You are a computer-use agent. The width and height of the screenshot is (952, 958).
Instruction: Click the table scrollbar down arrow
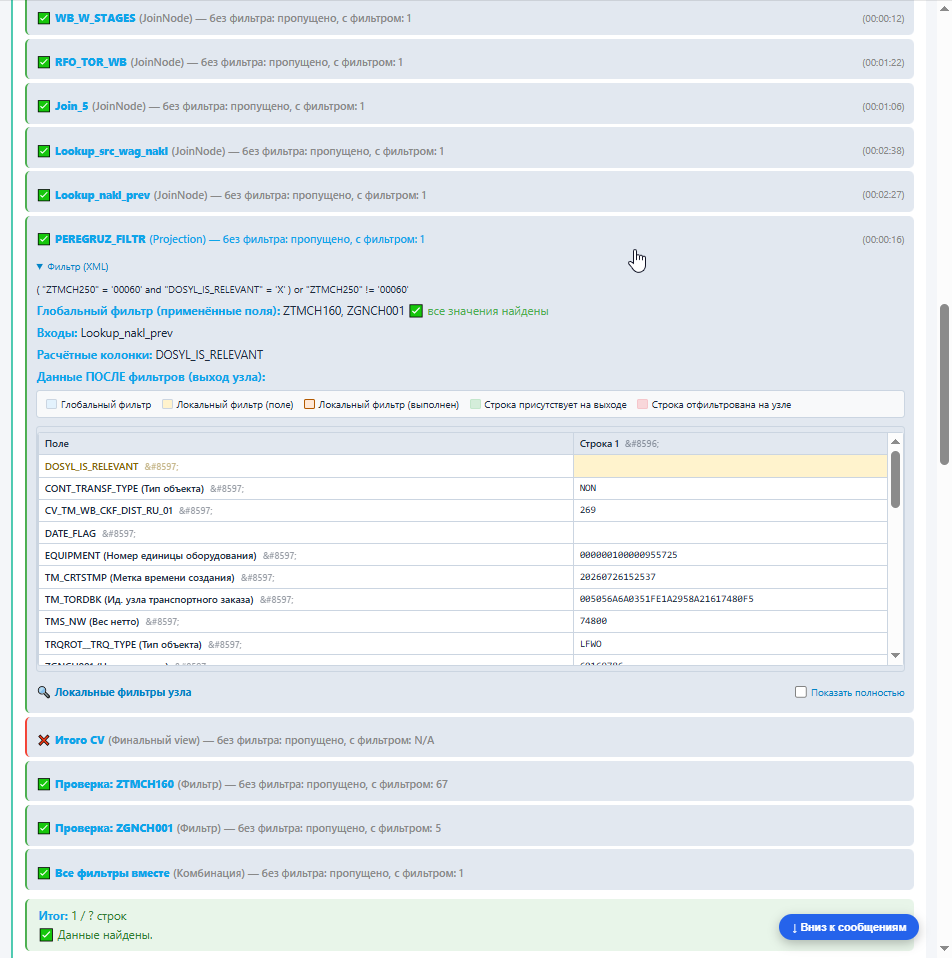tap(895, 655)
